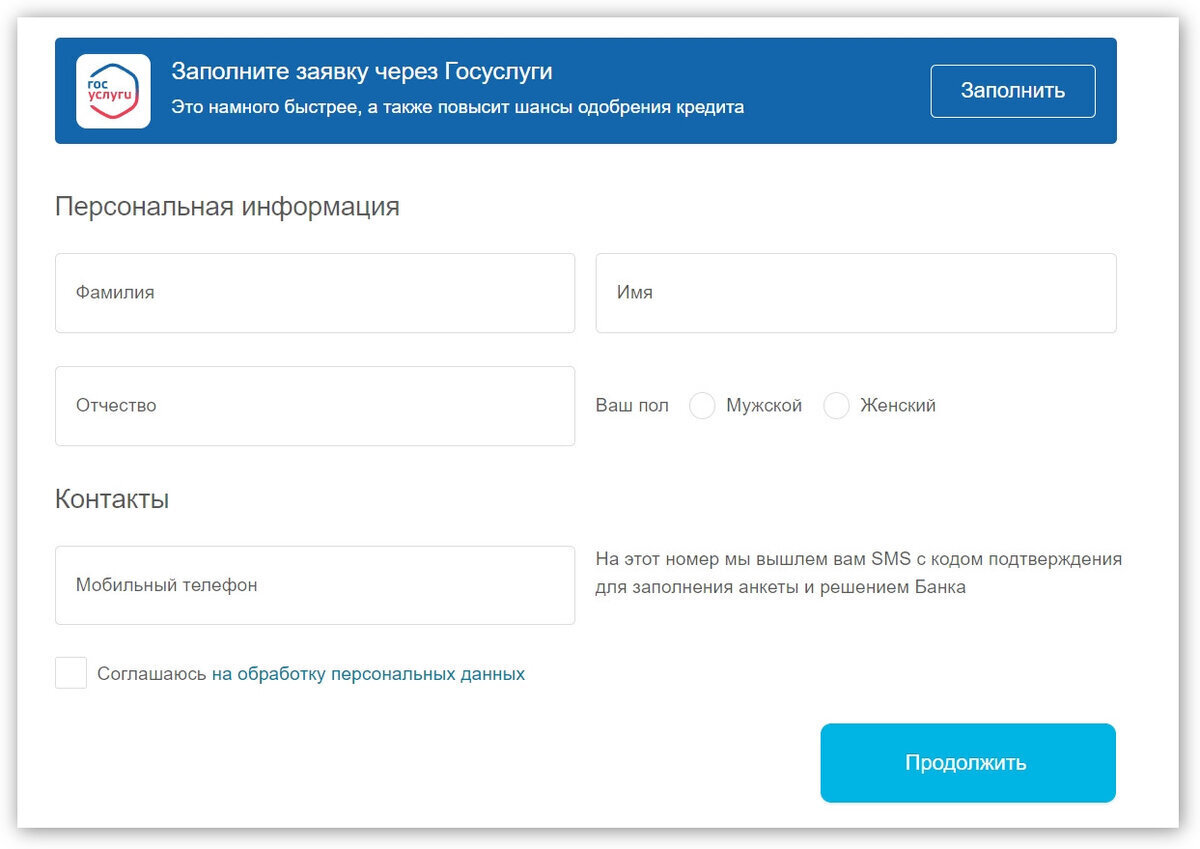The width and height of the screenshot is (1200, 849).
Task: Focus the Фамилия input field
Action: coord(315,293)
